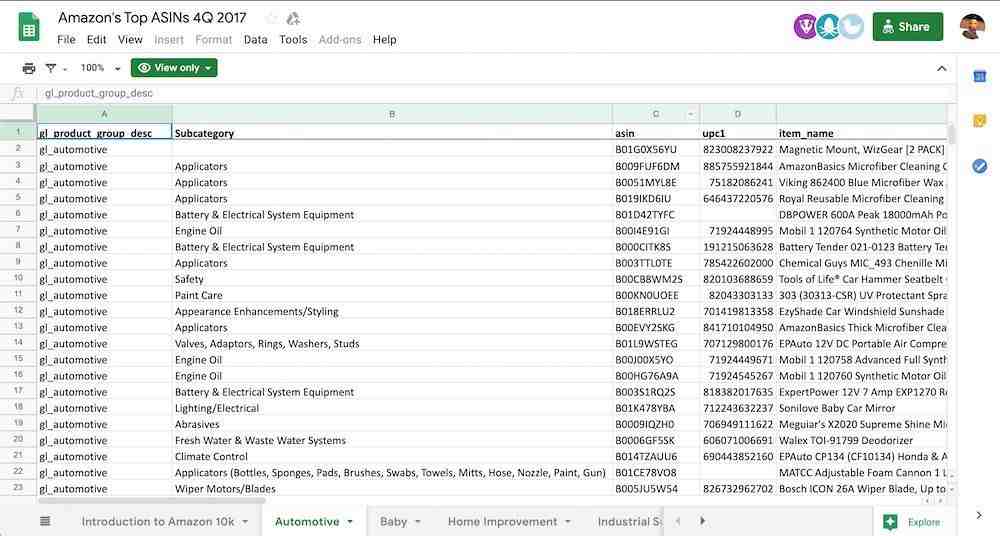Open the Introduction to Amazon 10k tab arrow
1000x536 pixels.
pos(245,522)
